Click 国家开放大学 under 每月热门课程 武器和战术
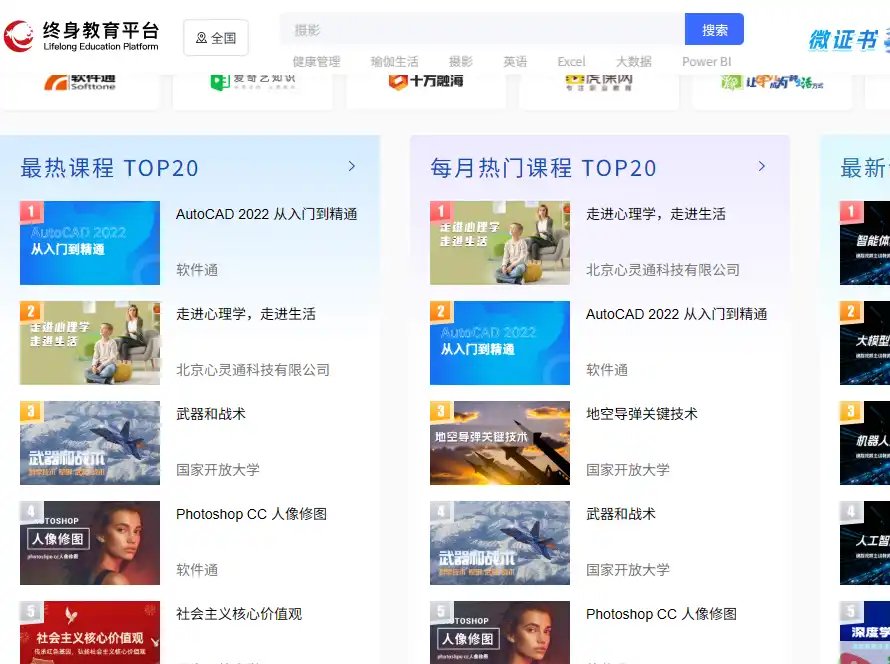 [x=628, y=570]
